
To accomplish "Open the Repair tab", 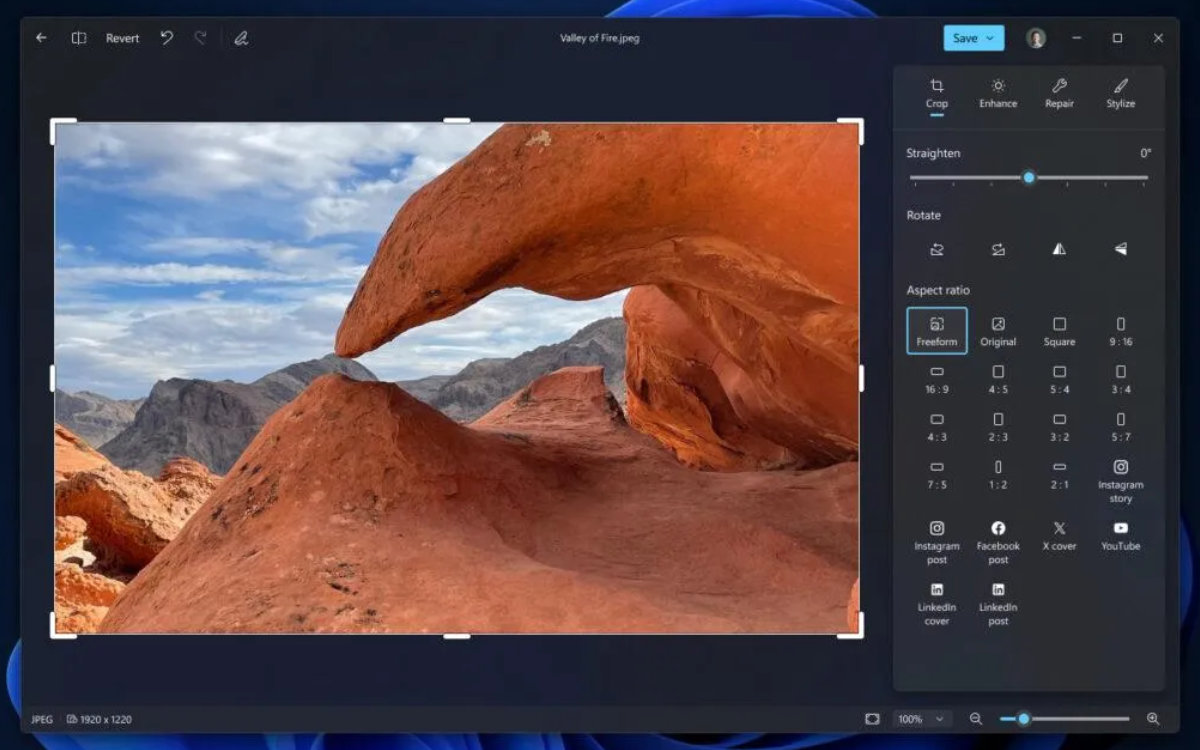I will point(1059,94).
